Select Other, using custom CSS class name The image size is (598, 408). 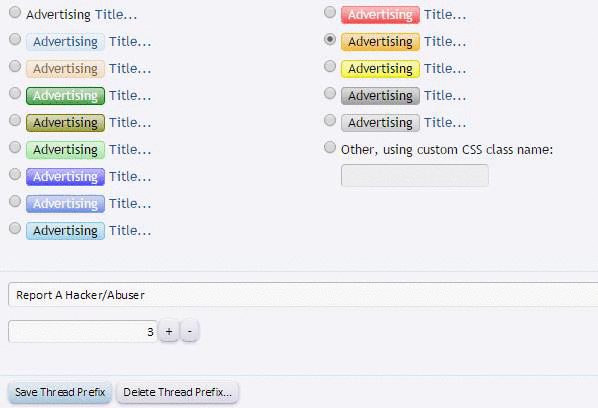(330, 148)
